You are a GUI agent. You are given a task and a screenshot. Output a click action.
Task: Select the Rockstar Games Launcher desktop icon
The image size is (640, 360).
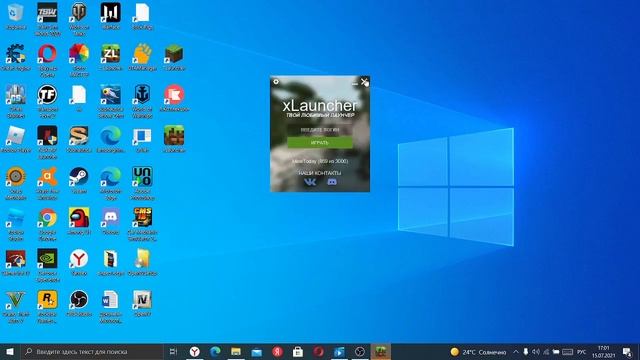[x=47, y=306]
